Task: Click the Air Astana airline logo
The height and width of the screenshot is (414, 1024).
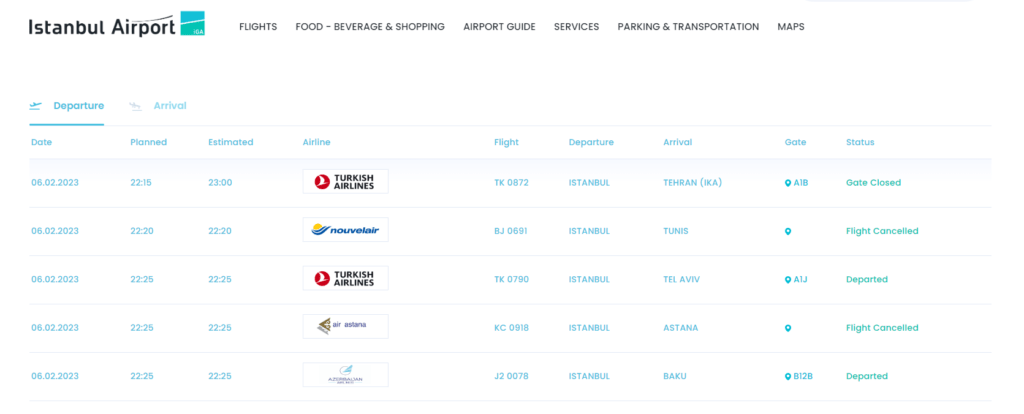Action: pos(345,326)
